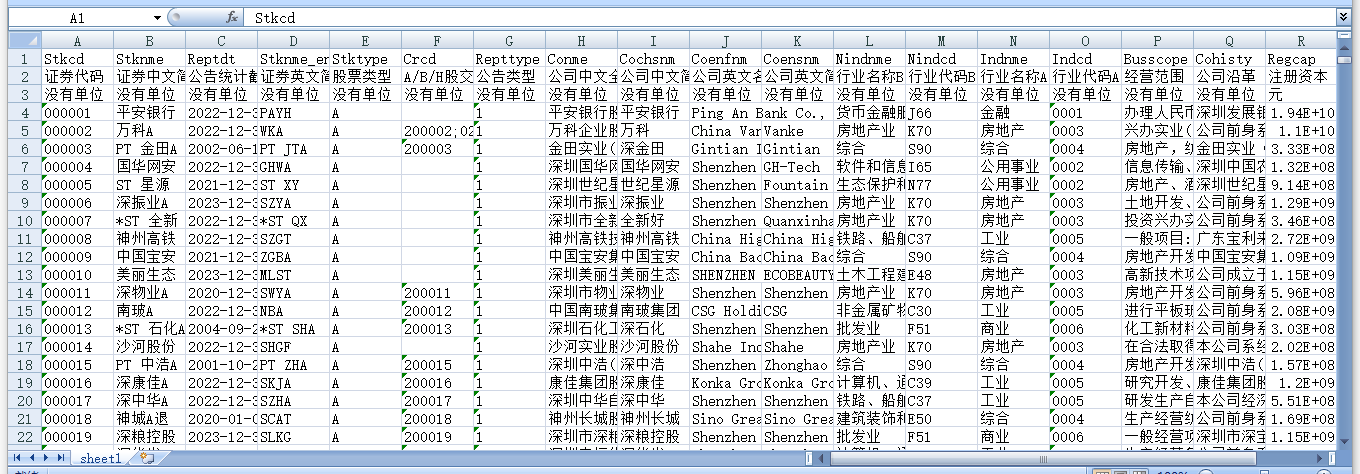
Task: Select column P header
Action: coord(1156,40)
